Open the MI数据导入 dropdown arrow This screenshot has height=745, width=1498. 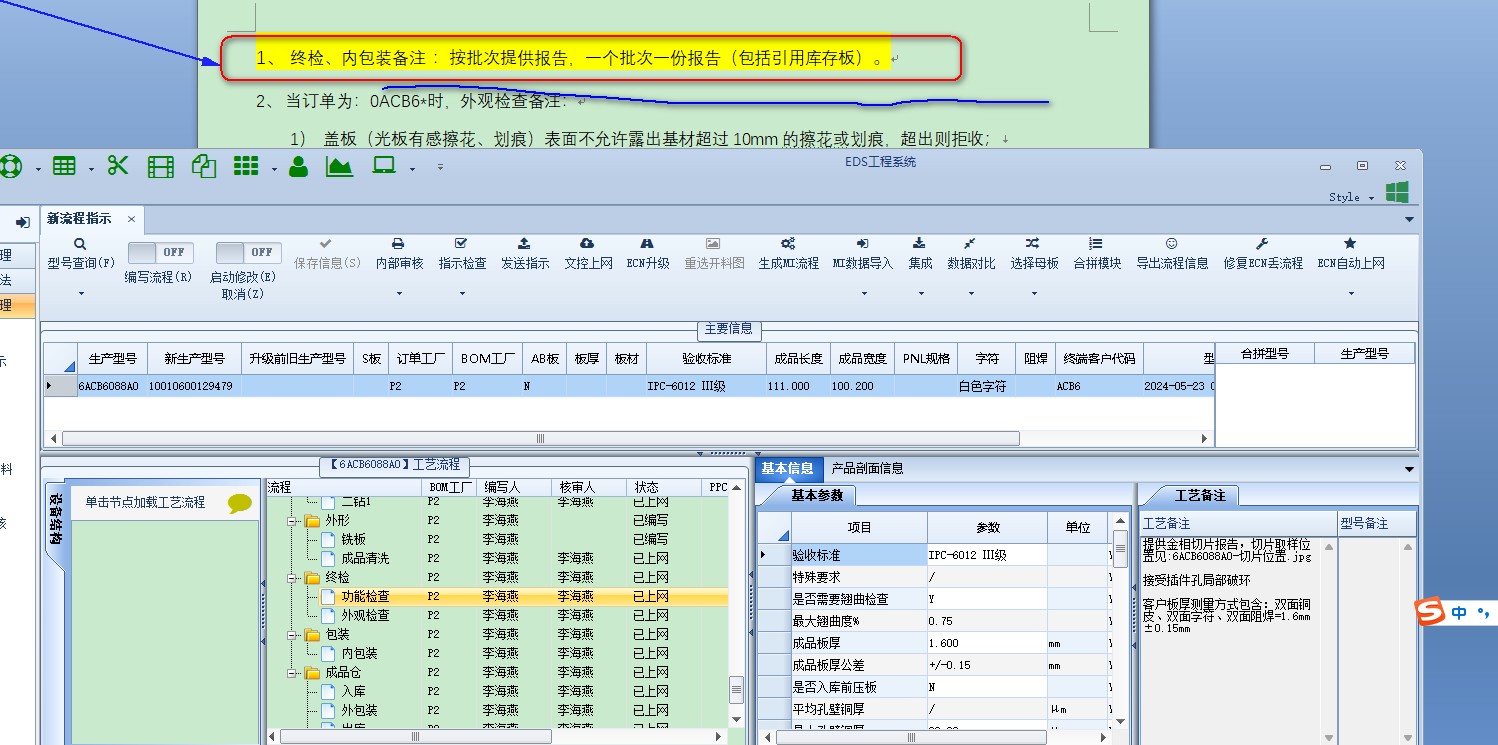863,294
